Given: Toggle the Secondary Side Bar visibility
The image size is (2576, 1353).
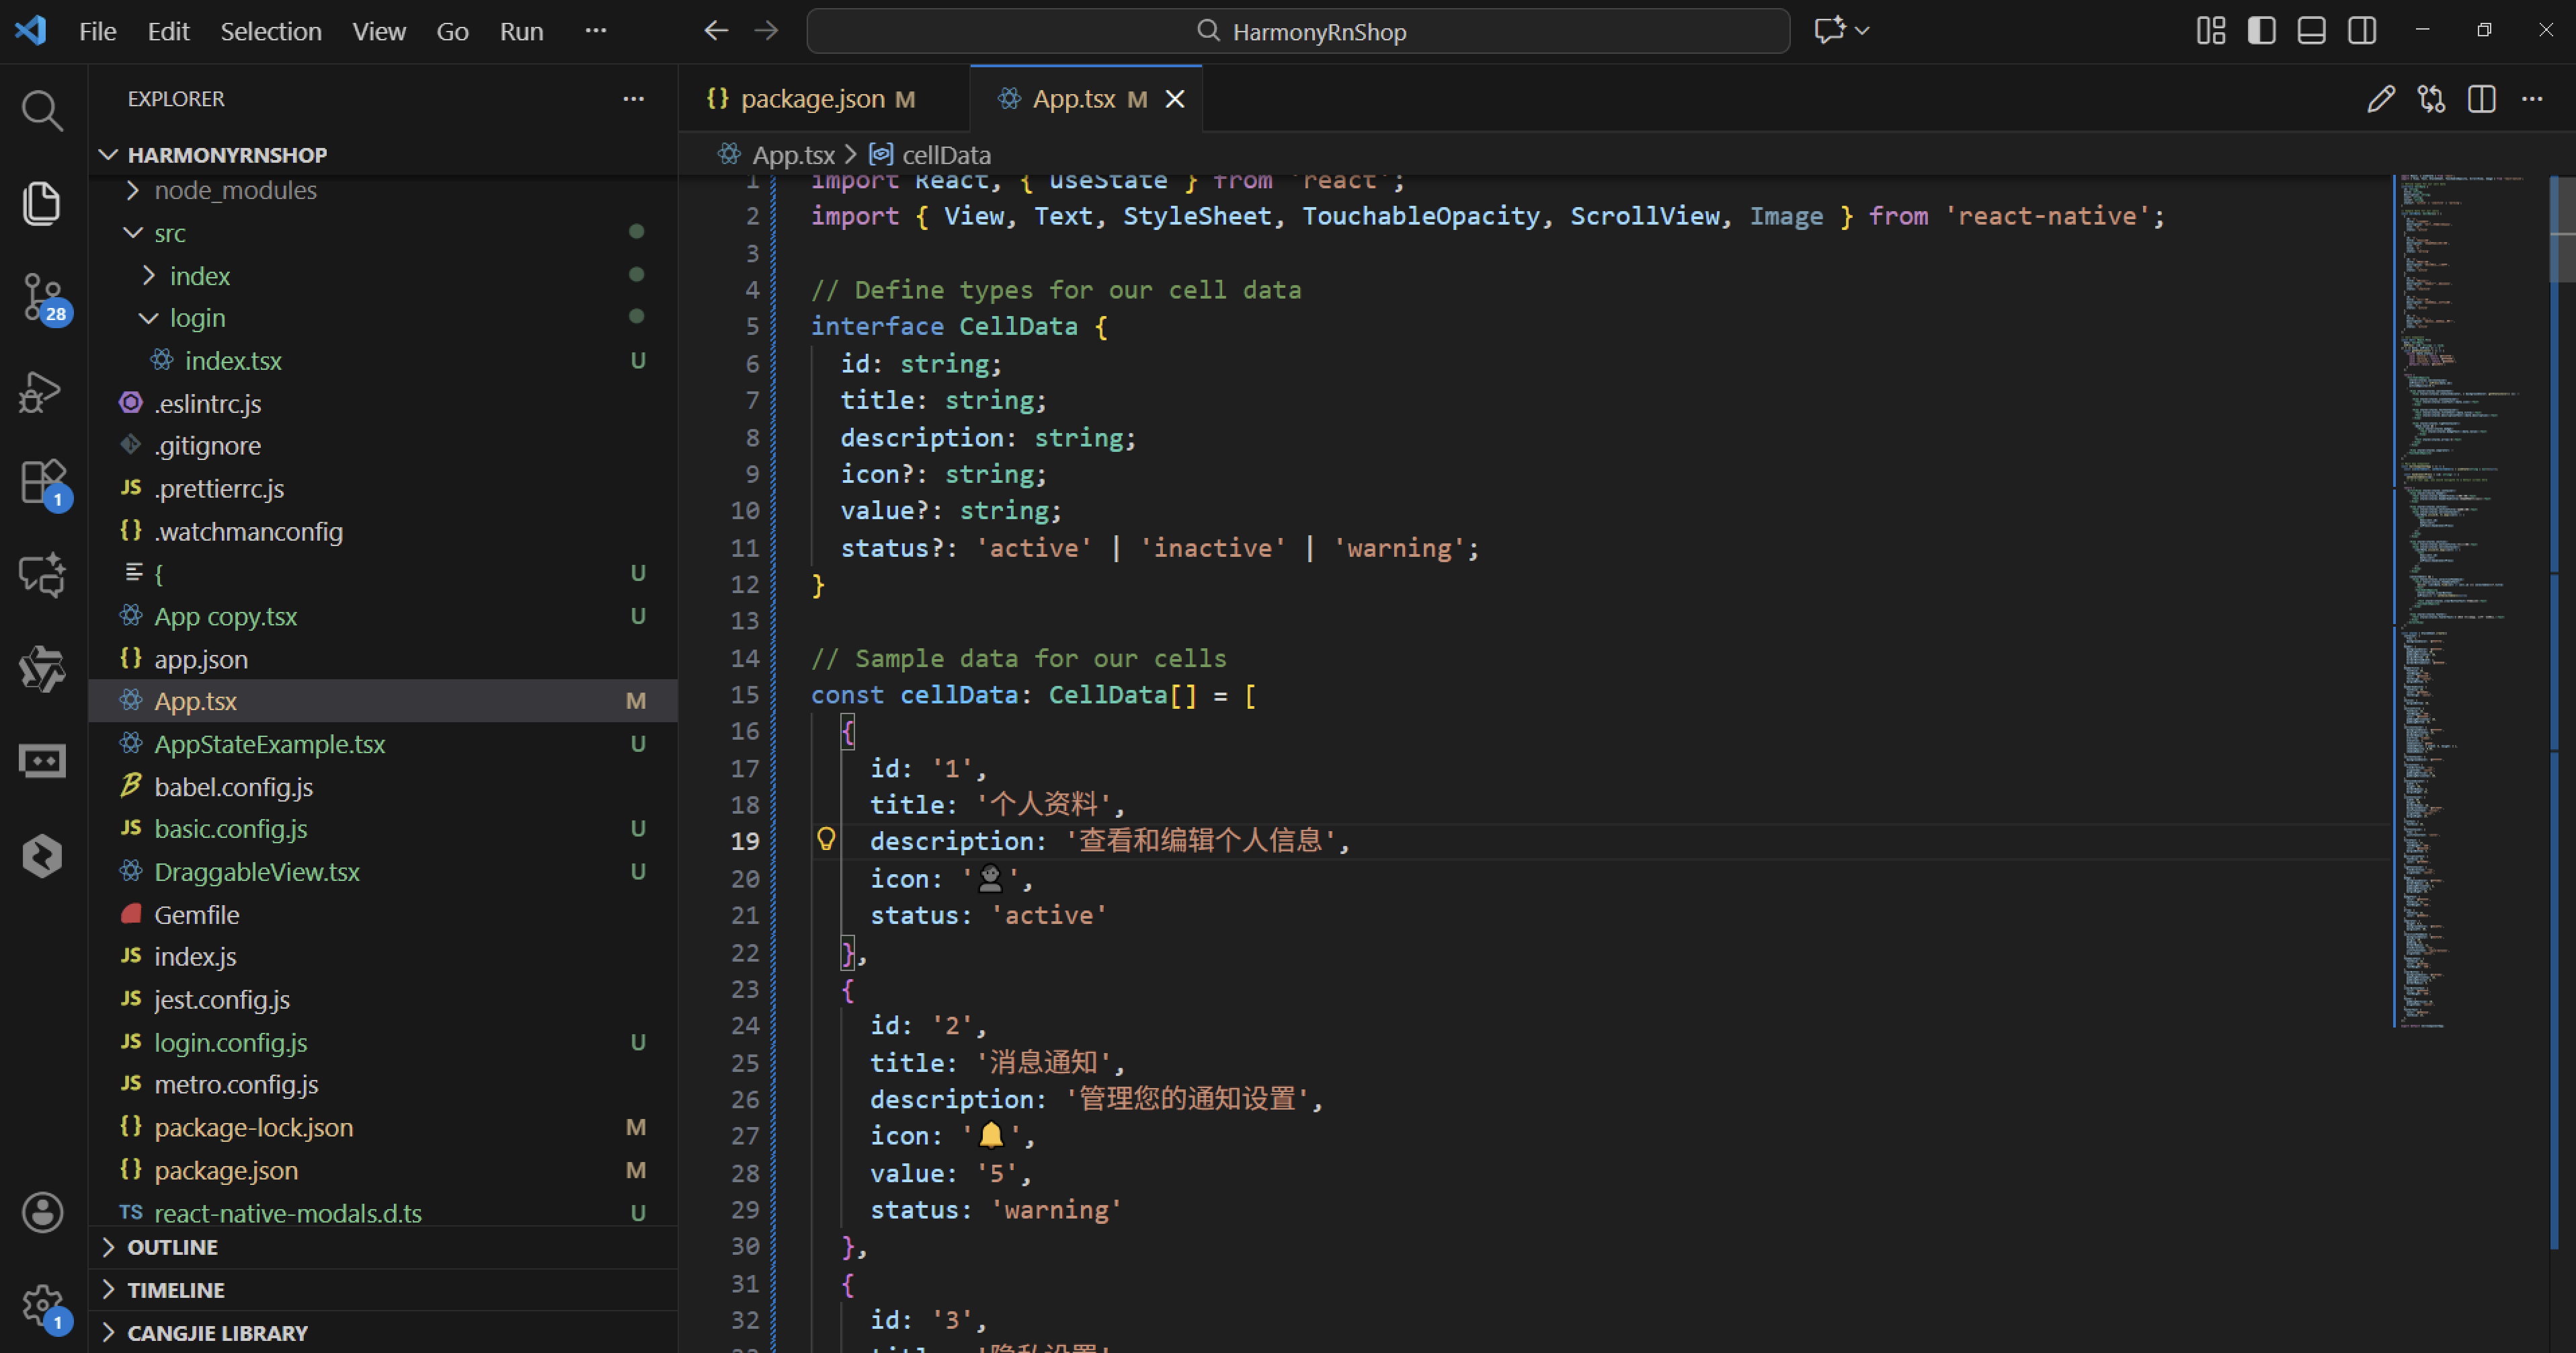Looking at the screenshot, I should pos(2362,31).
